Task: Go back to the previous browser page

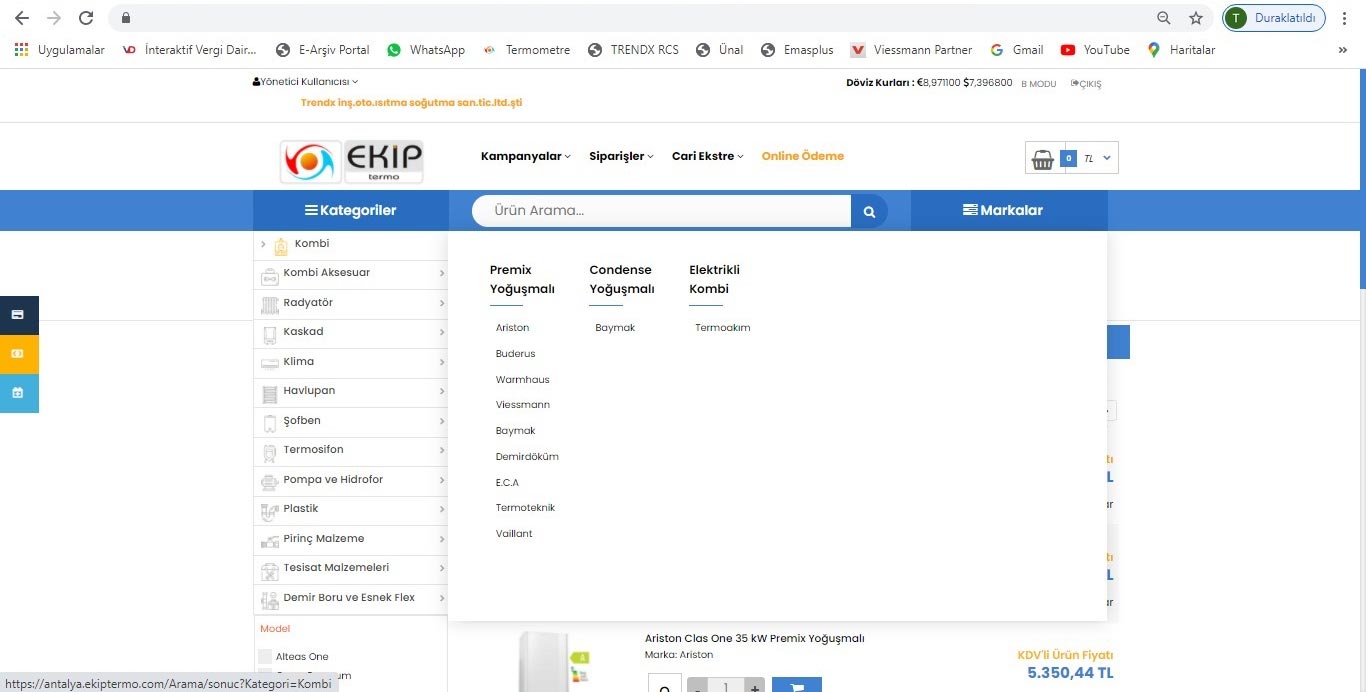Action: coord(22,18)
